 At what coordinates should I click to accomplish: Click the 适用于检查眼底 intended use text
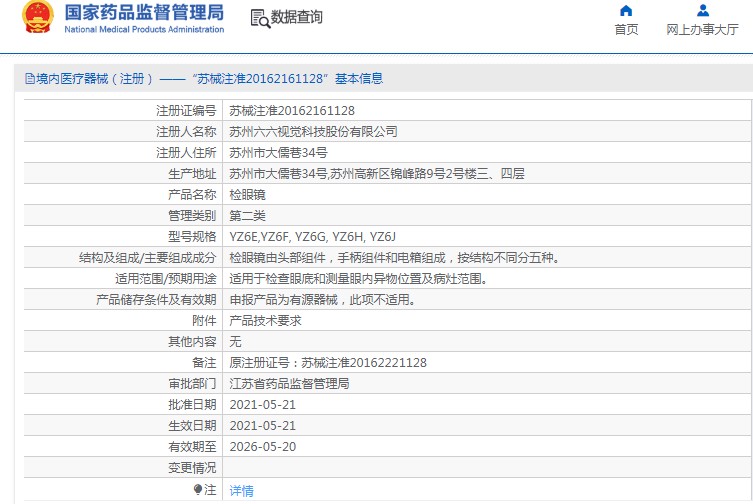click(359, 279)
